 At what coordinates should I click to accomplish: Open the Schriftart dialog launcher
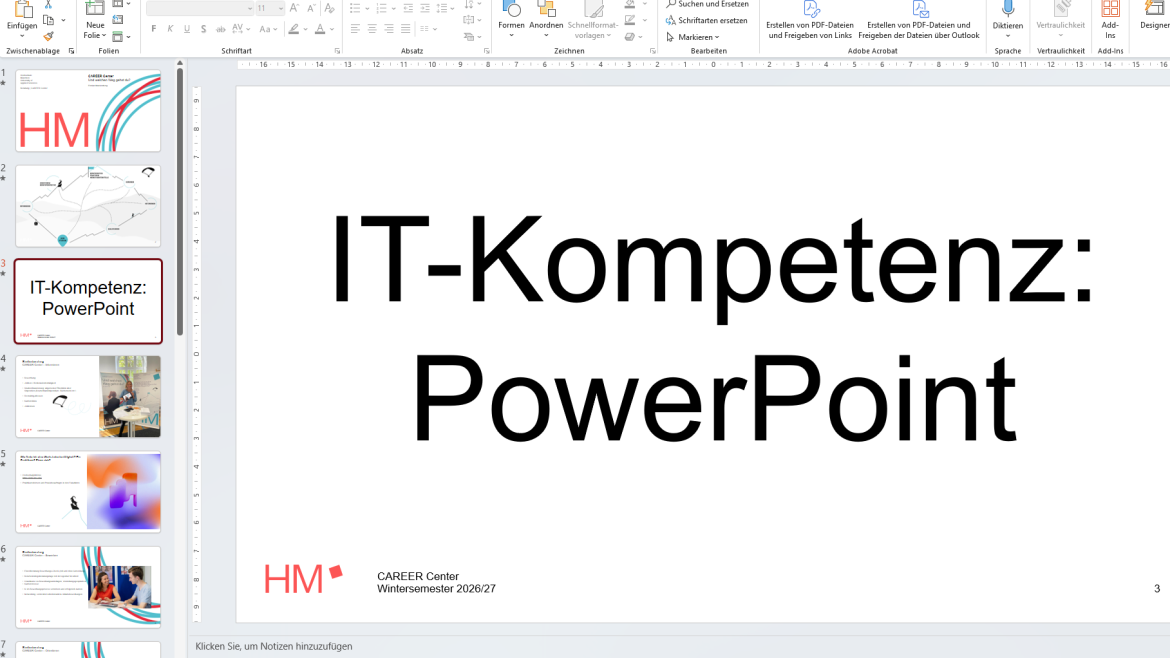pyautogui.click(x=337, y=51)
